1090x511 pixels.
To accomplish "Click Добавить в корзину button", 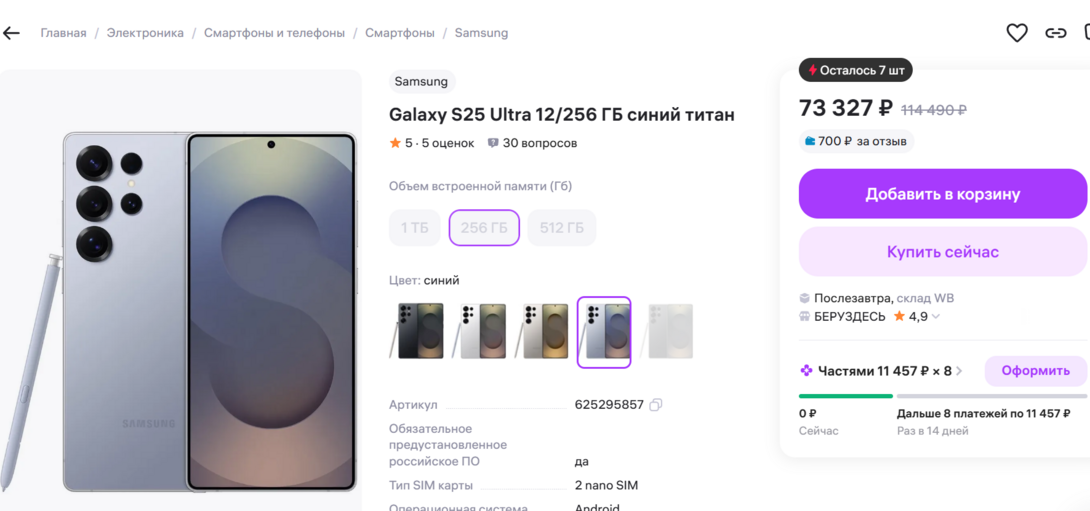I will click(x=942, y=194).
